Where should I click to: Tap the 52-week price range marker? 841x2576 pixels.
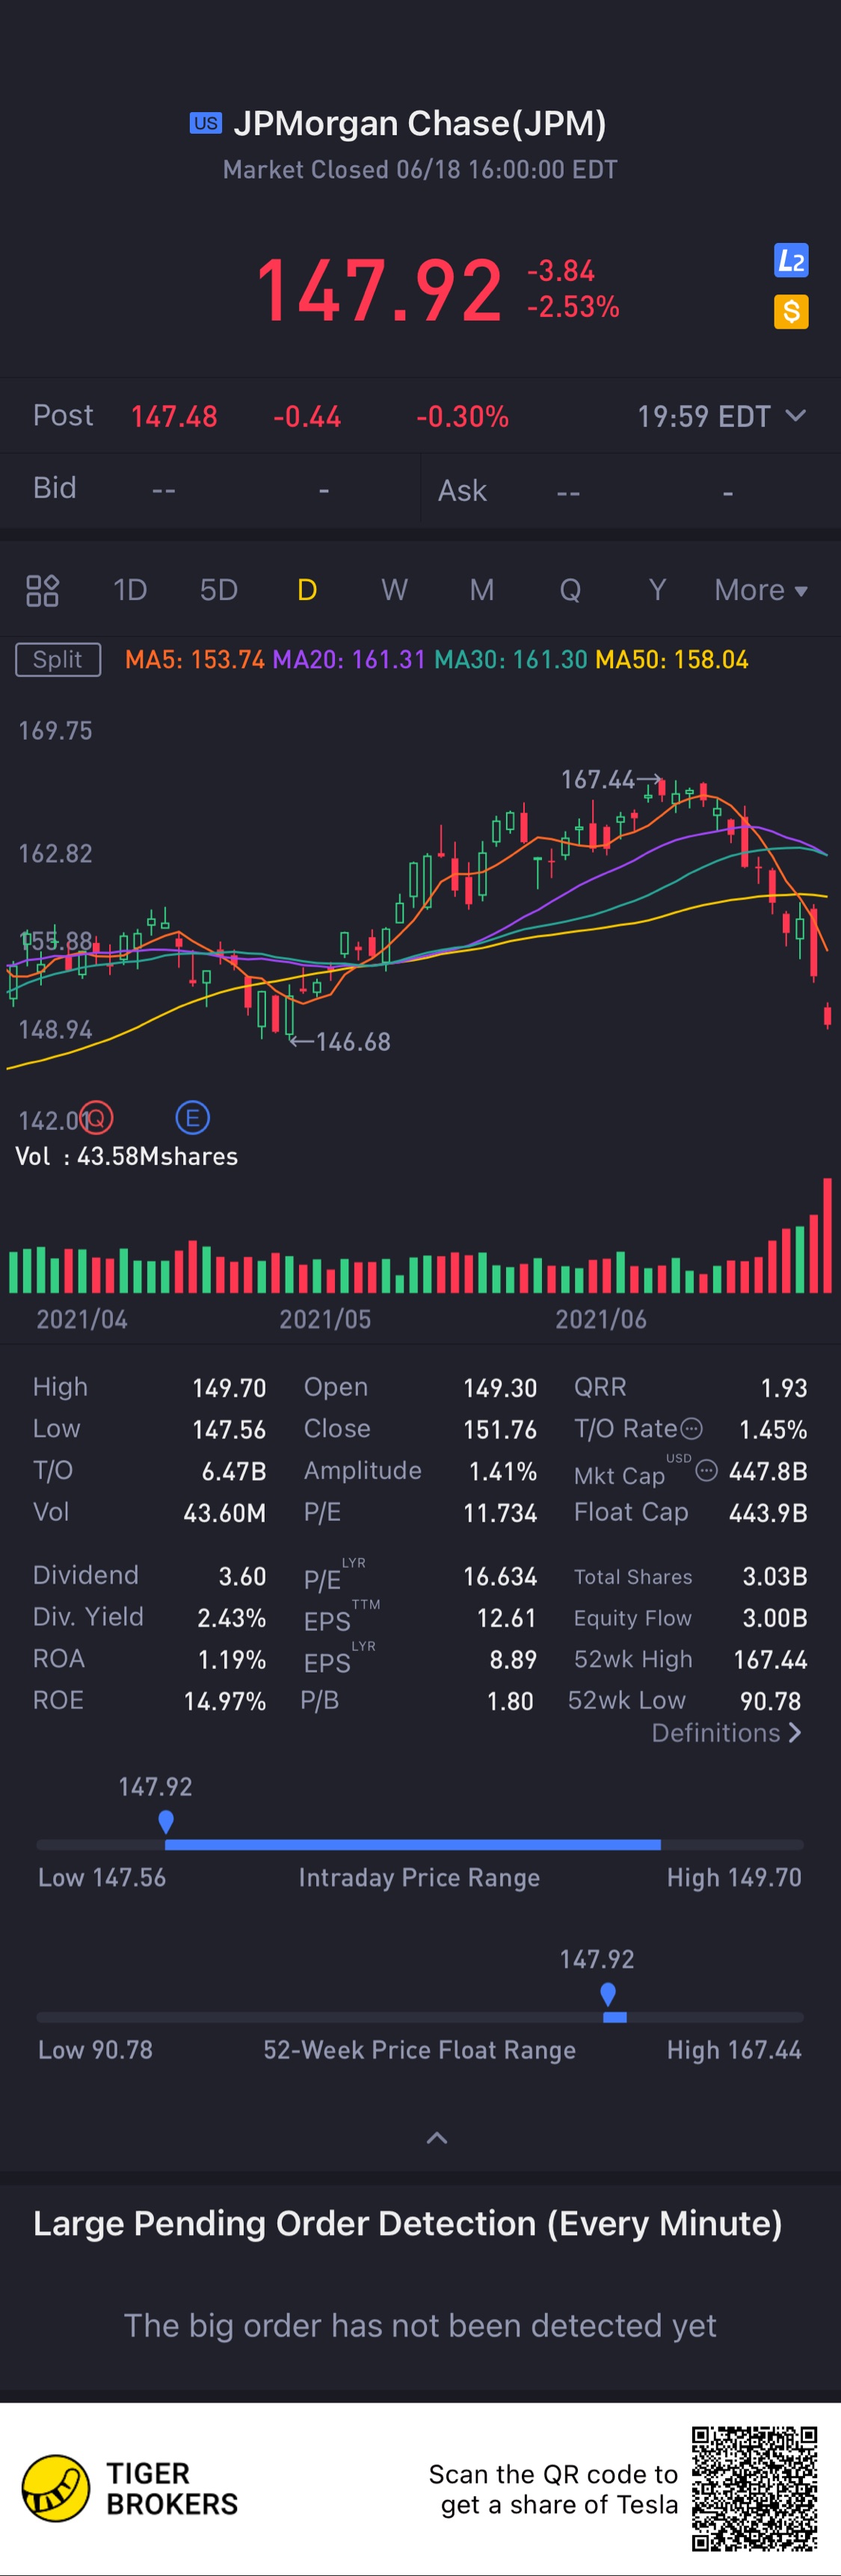608,1994
